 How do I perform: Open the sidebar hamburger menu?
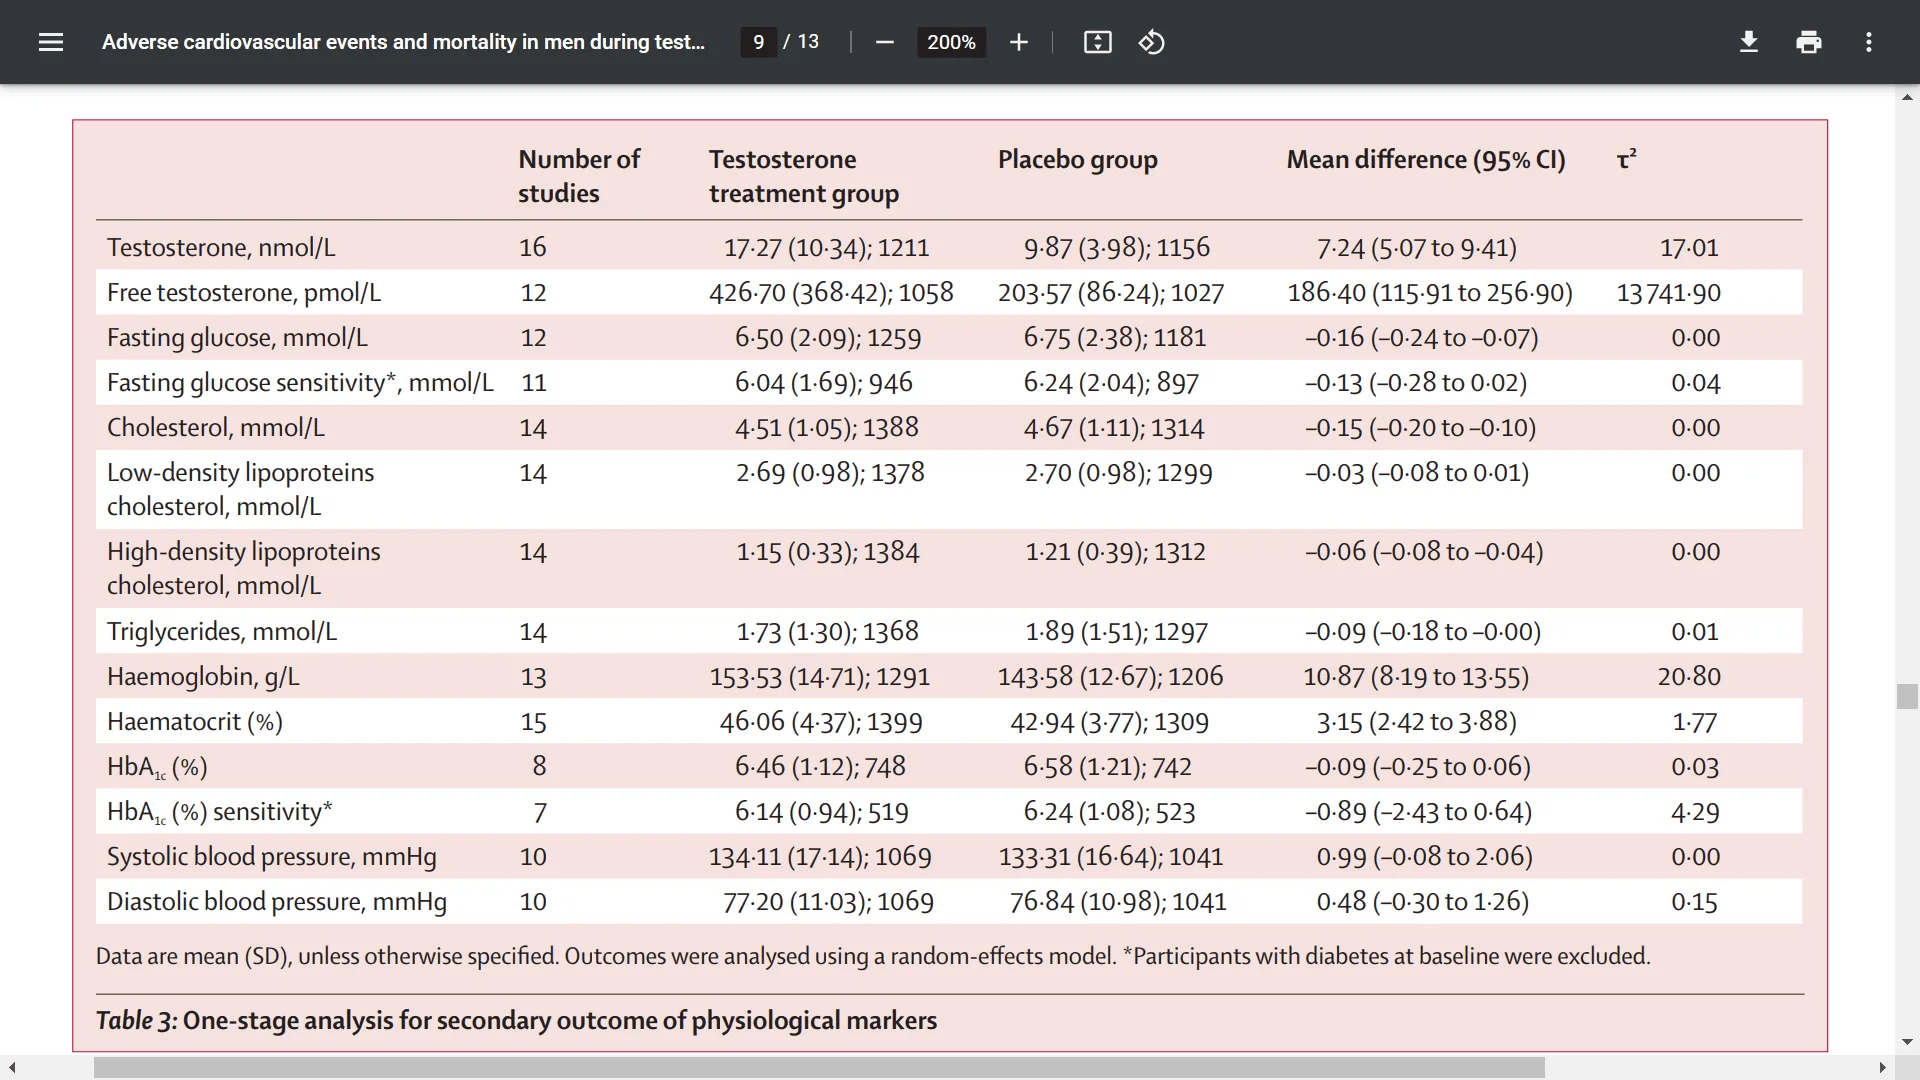51,42
